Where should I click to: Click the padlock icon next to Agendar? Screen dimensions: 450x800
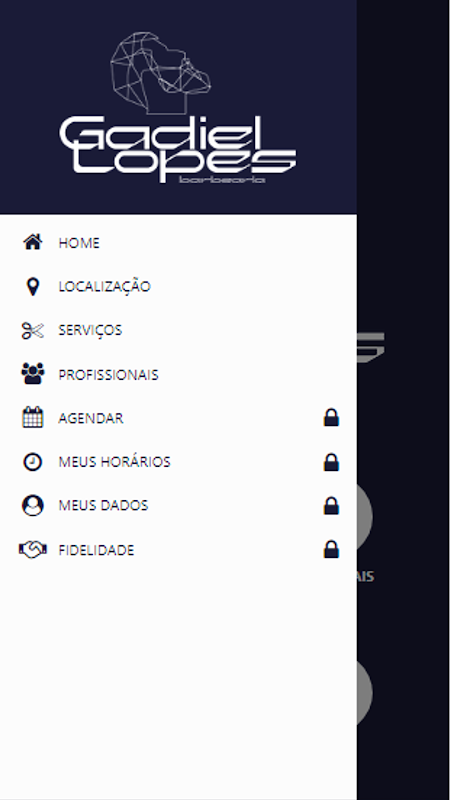pos(331,417)
